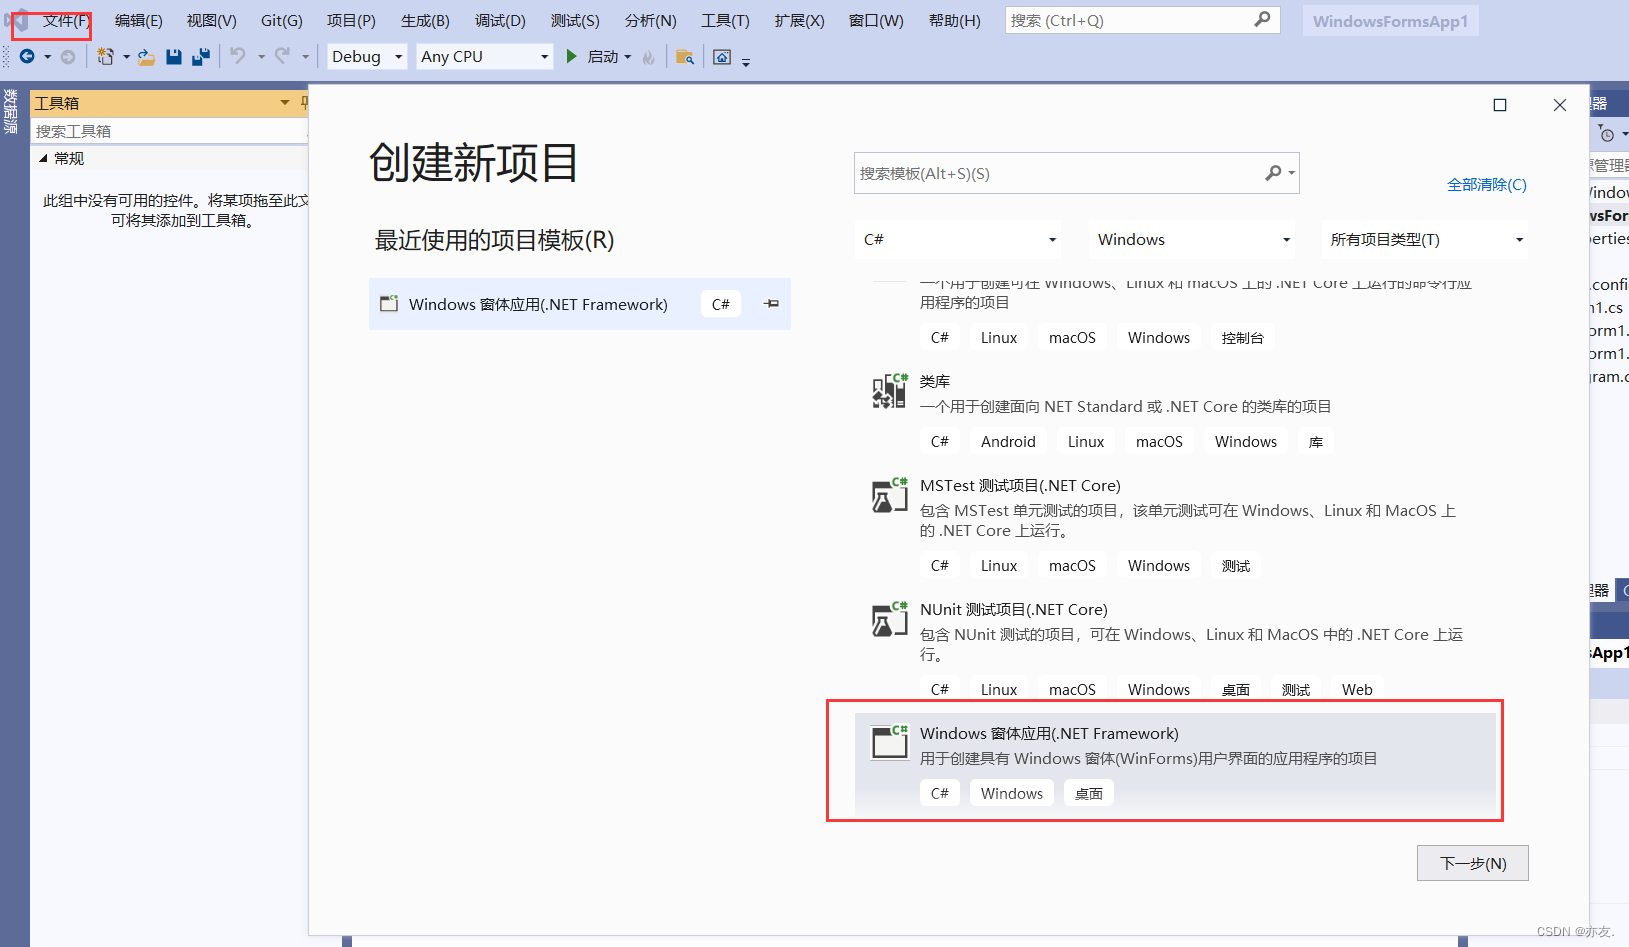Click the maximize dialog square icon
Viewport: 1629px width, 947px height.
click(x=1500, y=105)
